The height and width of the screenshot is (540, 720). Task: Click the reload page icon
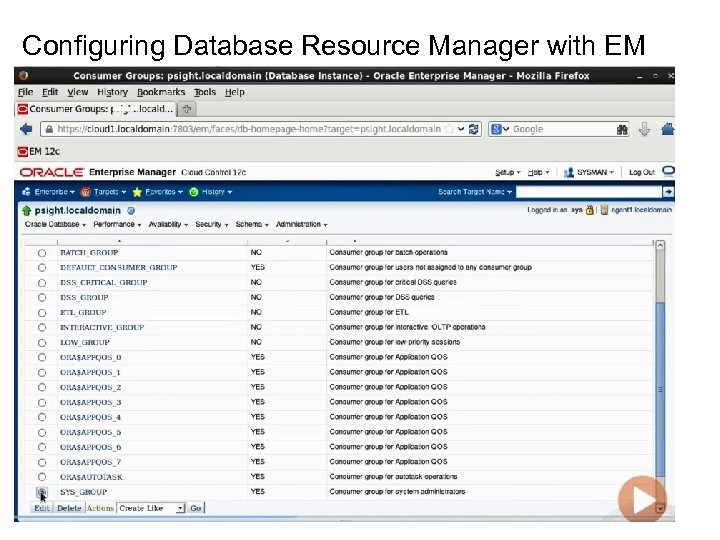473,129
